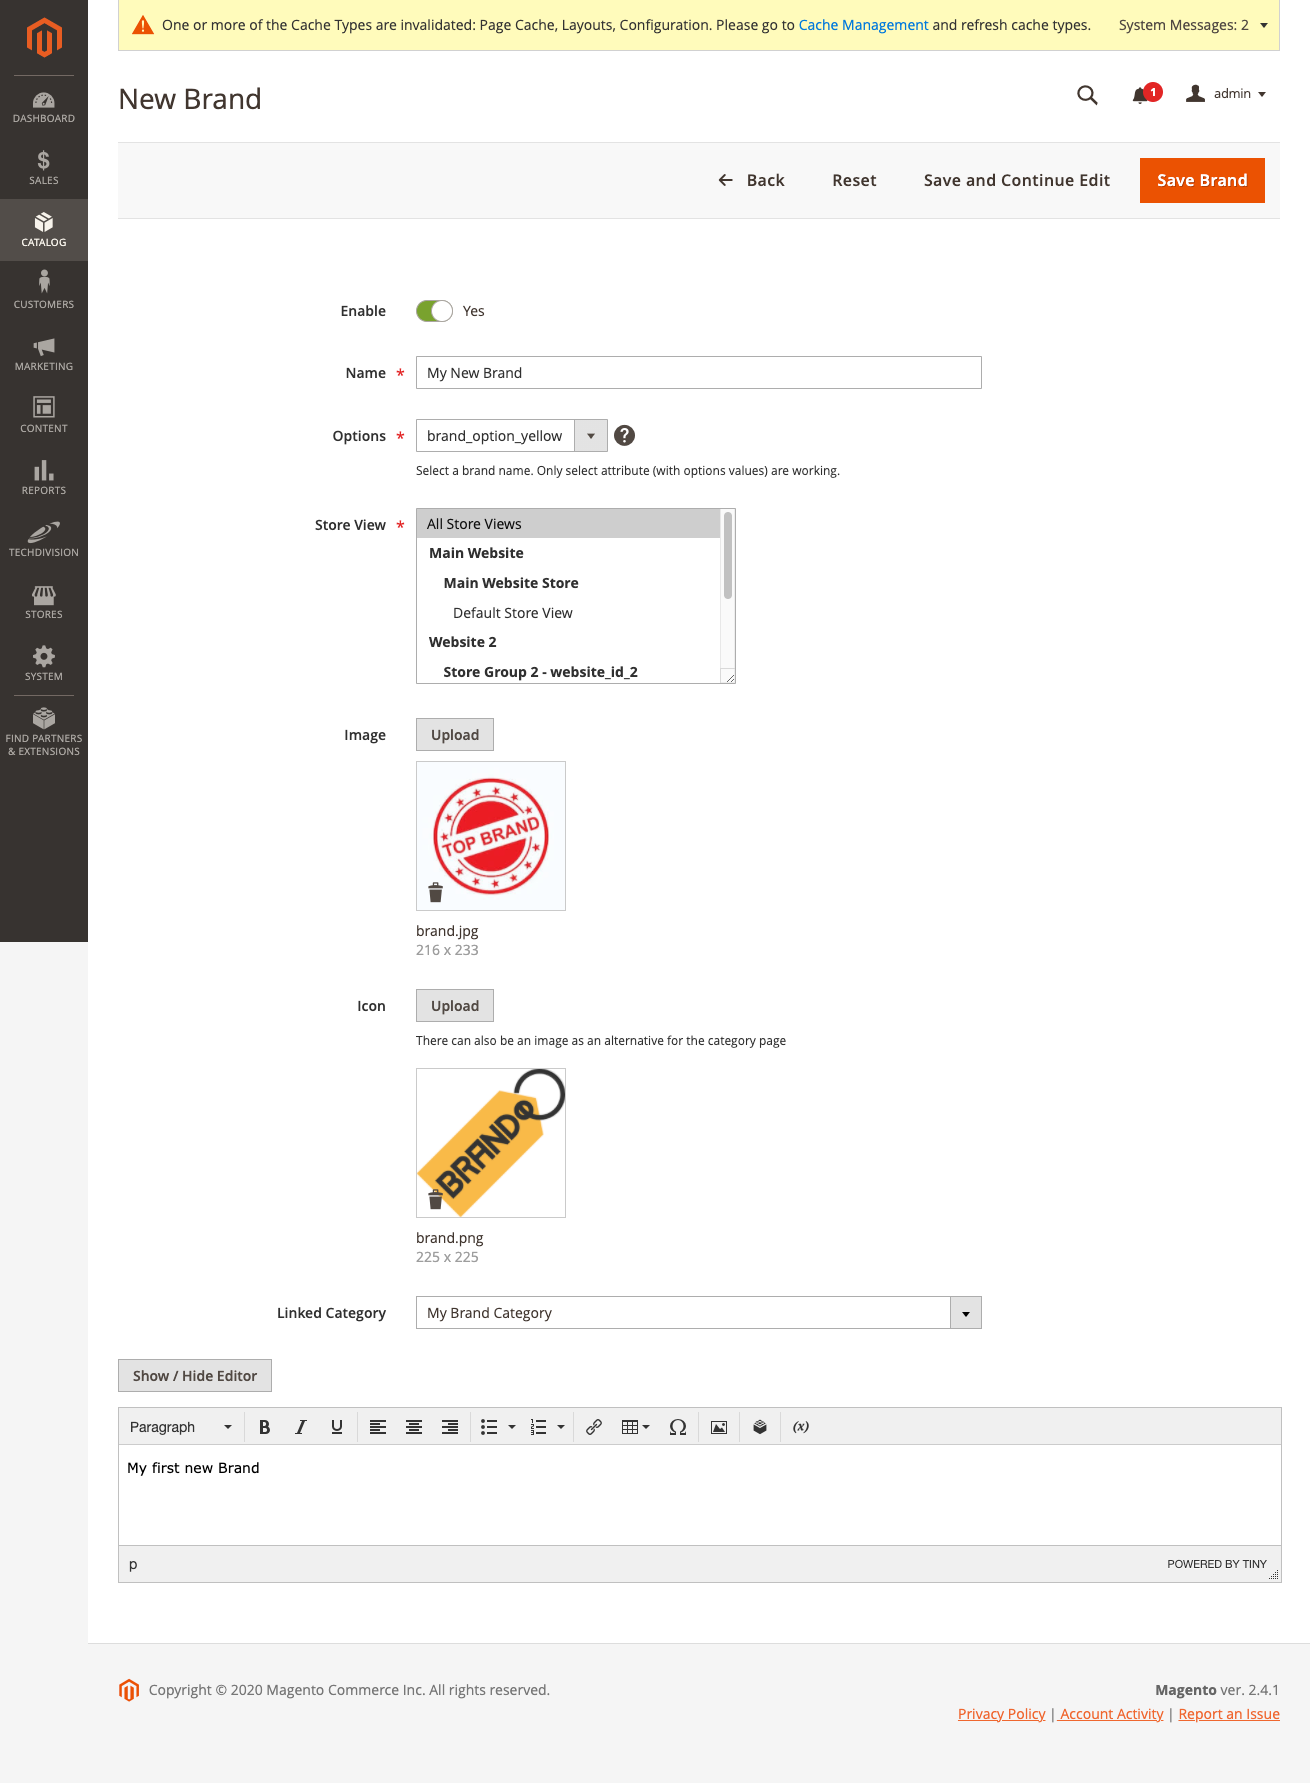The width and height of the screenshot is (1310, 1783).
Task: Toggle bold formatting
Action: (x=264, y=1427)
